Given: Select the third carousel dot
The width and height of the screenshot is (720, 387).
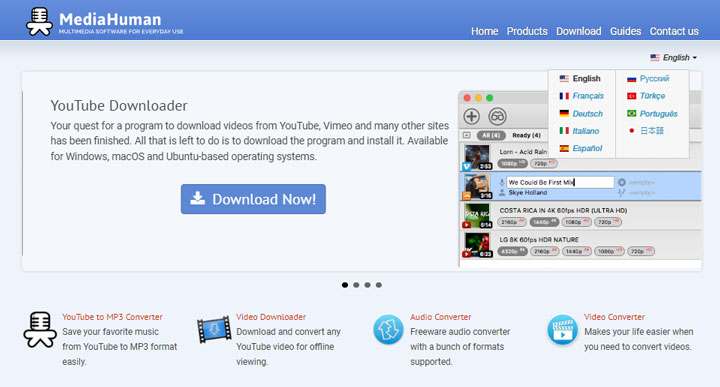Looking at the screenshot, I should 367,285.
